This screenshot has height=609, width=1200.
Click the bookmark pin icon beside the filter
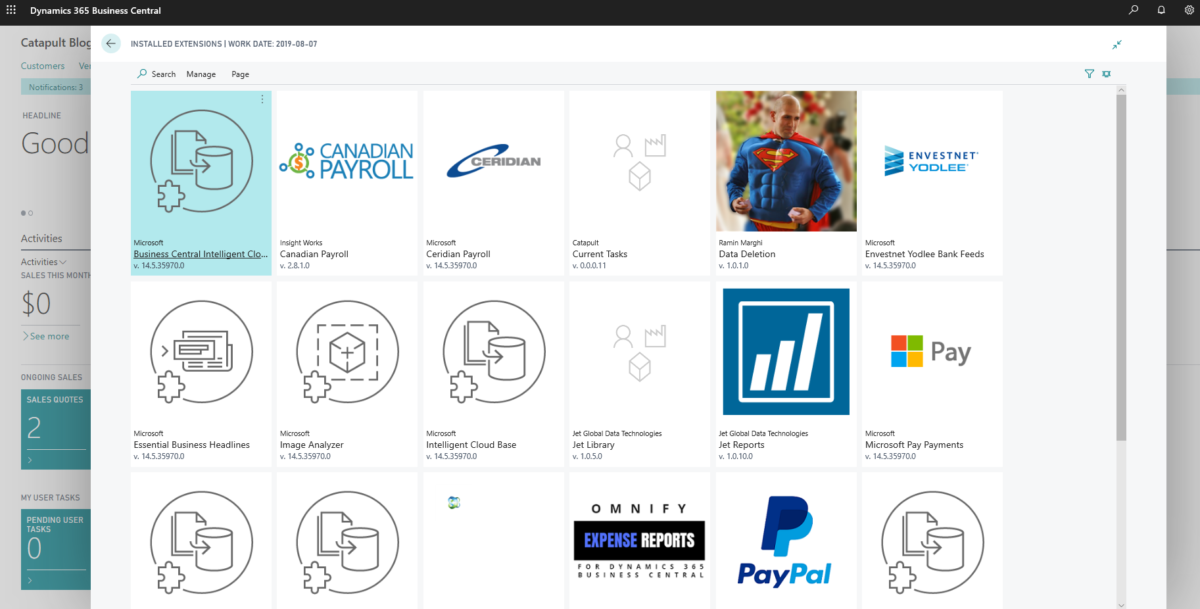pyautogui.click(x=1106, y=74)
